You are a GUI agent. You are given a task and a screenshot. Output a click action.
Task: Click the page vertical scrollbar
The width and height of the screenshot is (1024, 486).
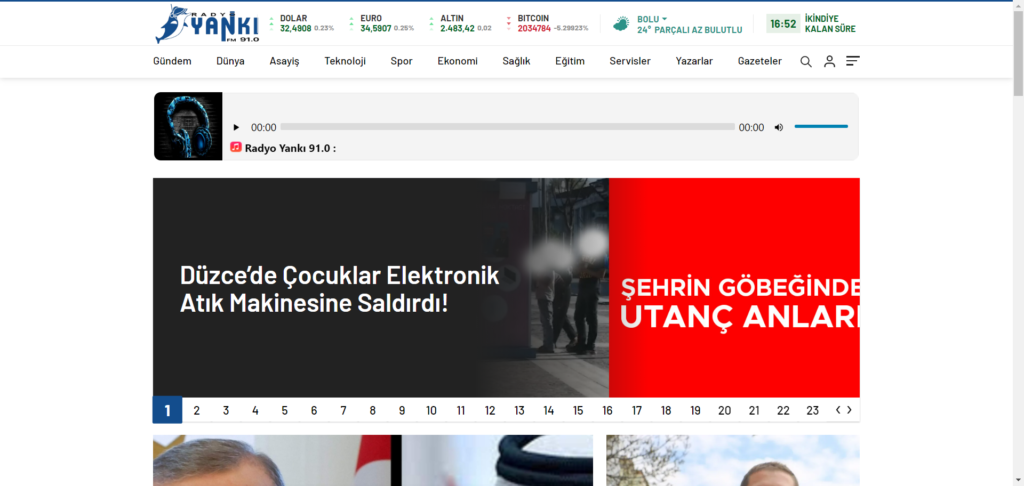pyautogui.click(x=1018, y=250)
